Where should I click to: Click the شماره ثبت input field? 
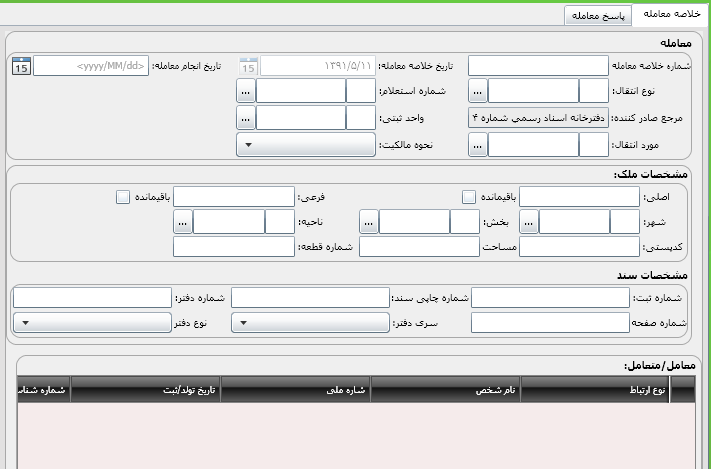click(550, 298)
